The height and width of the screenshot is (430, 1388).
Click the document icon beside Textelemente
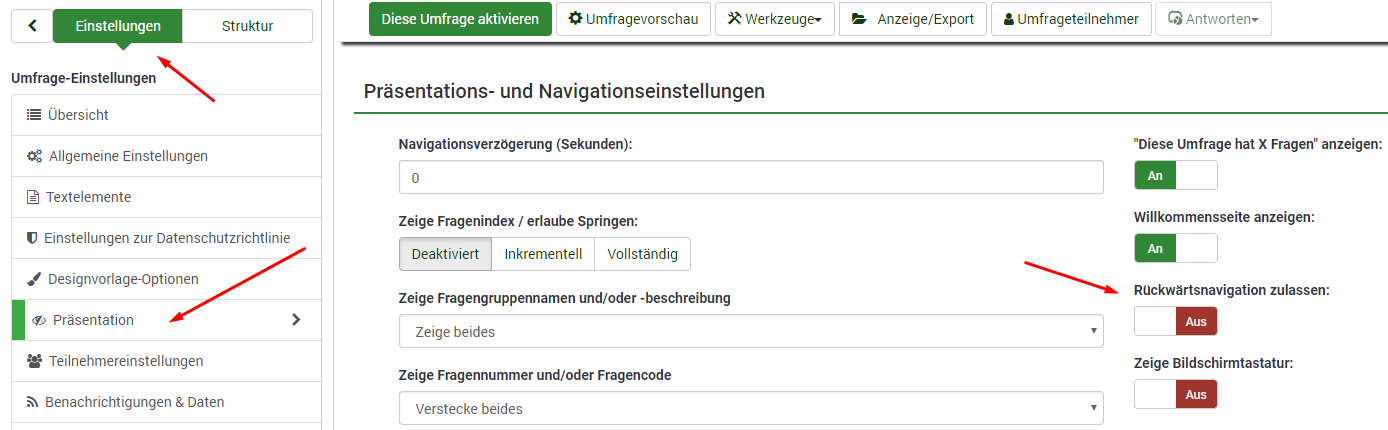34,197
